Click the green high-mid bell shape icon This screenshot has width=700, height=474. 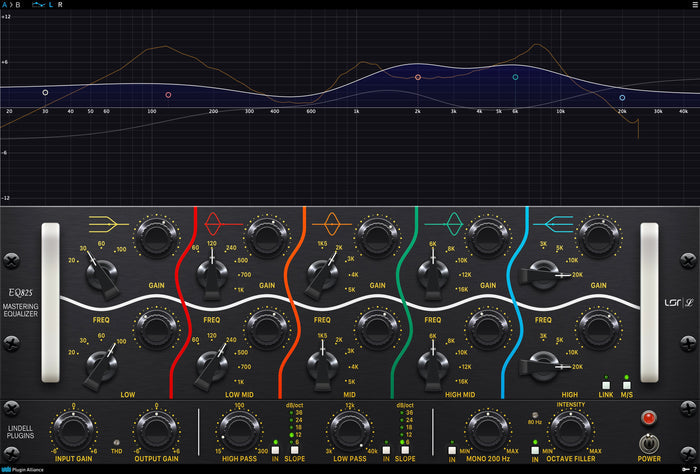(x=444, y=224)
